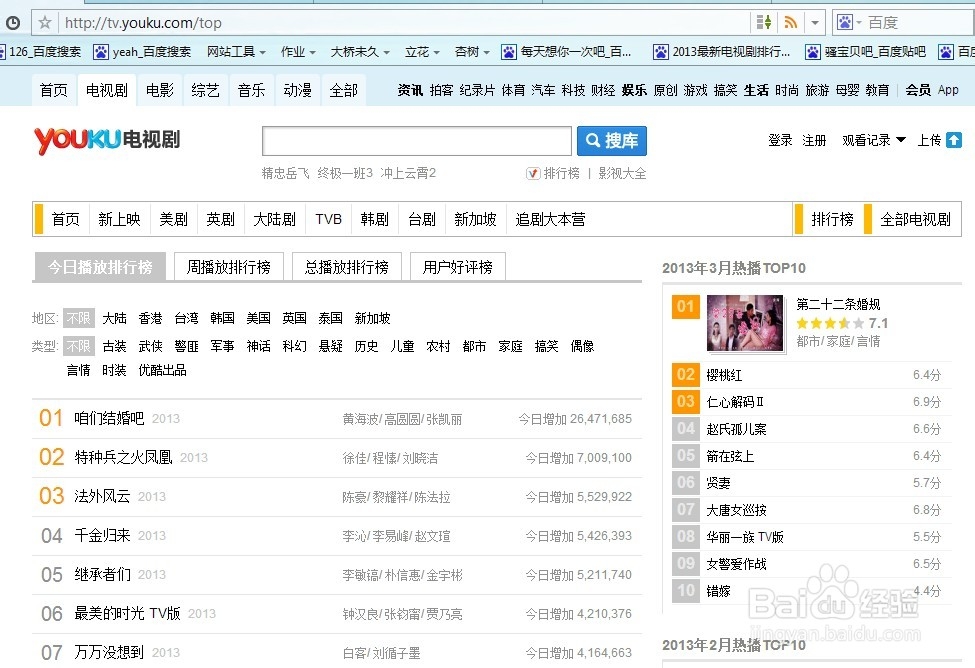
Task: Toggle the 排行榜 checkbox under search
Action: click(x=533, y=174)
